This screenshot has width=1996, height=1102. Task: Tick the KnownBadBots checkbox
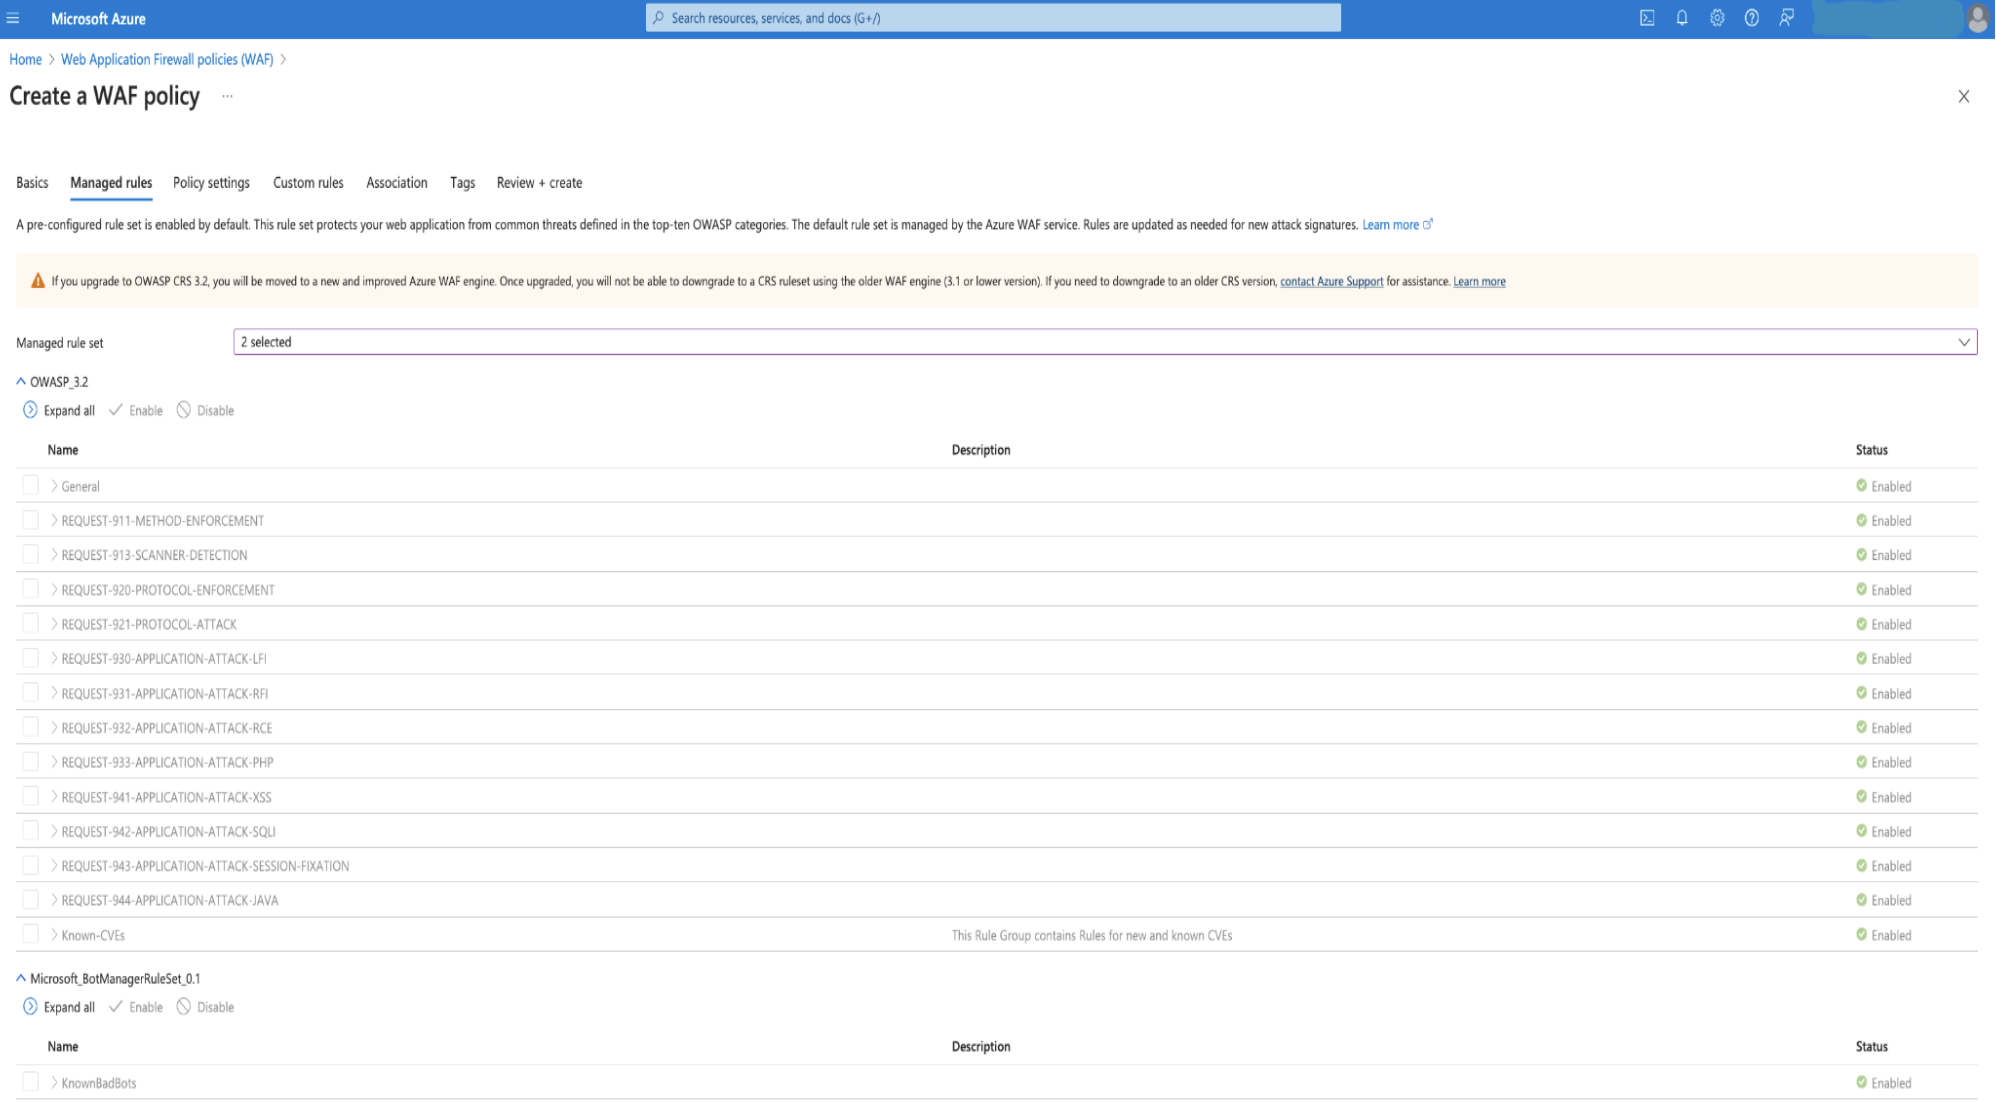click(x=31, y=1082)
